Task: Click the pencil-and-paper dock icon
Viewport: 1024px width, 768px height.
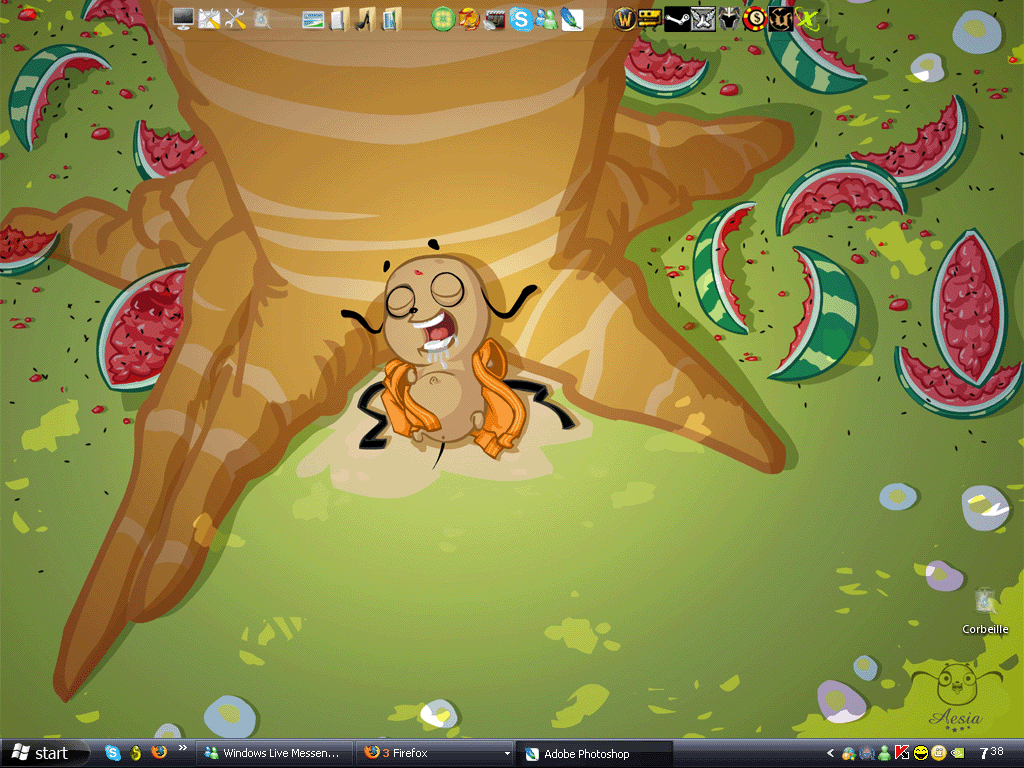Action: coord(209,18)
